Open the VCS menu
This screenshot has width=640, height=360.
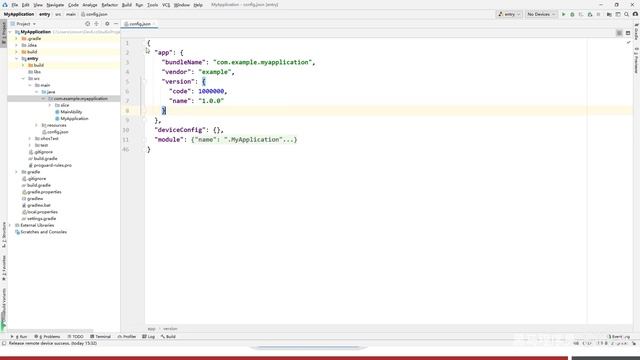click(x=166, y=5)
